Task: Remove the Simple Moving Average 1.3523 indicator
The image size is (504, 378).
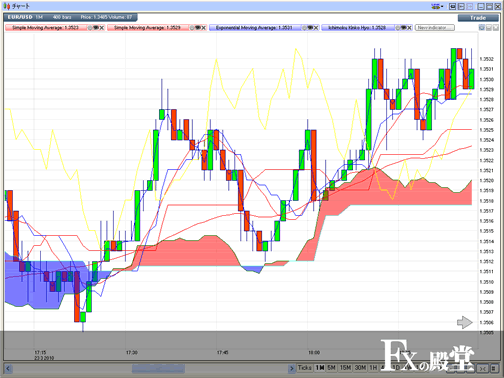Action: 101,28
